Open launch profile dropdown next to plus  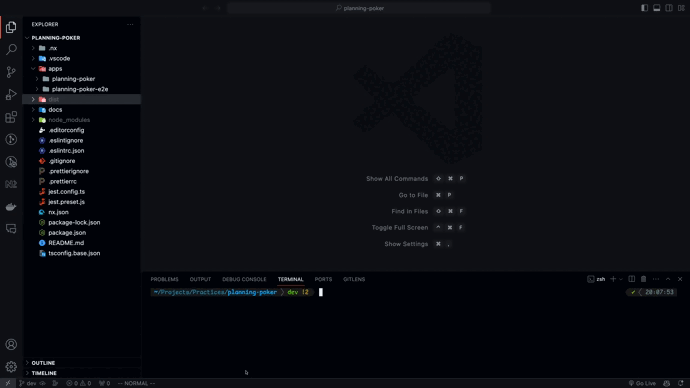(621, 279)
